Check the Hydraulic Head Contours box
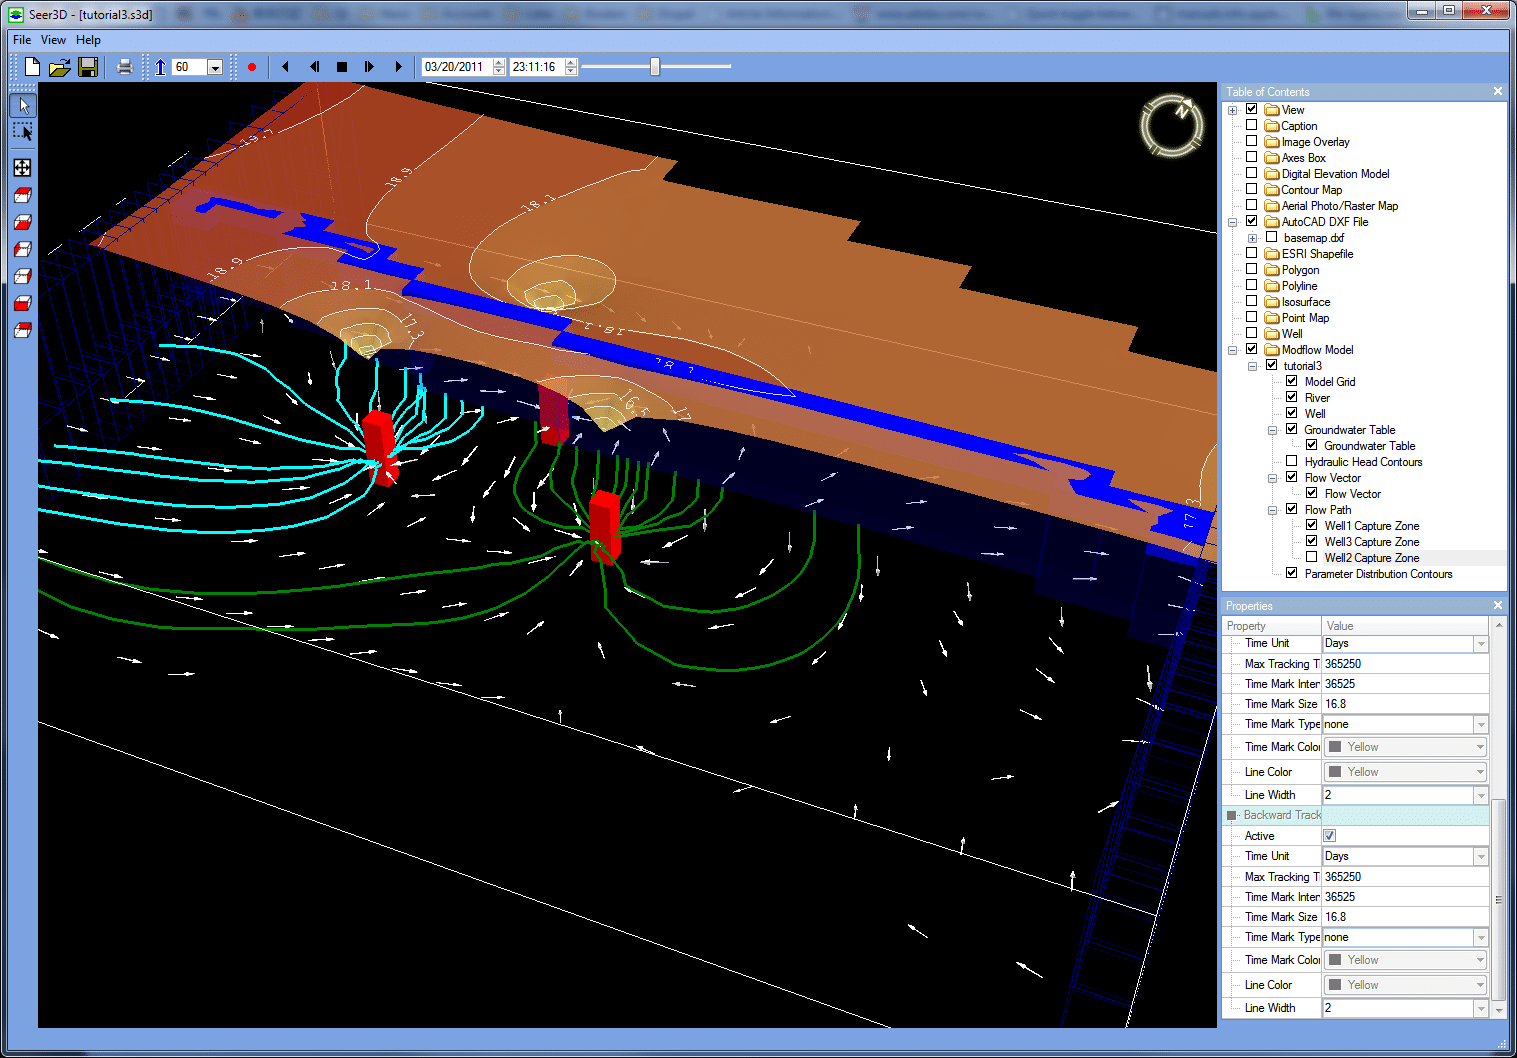Screen dimensions: 1517x1058 point(1291,461)
